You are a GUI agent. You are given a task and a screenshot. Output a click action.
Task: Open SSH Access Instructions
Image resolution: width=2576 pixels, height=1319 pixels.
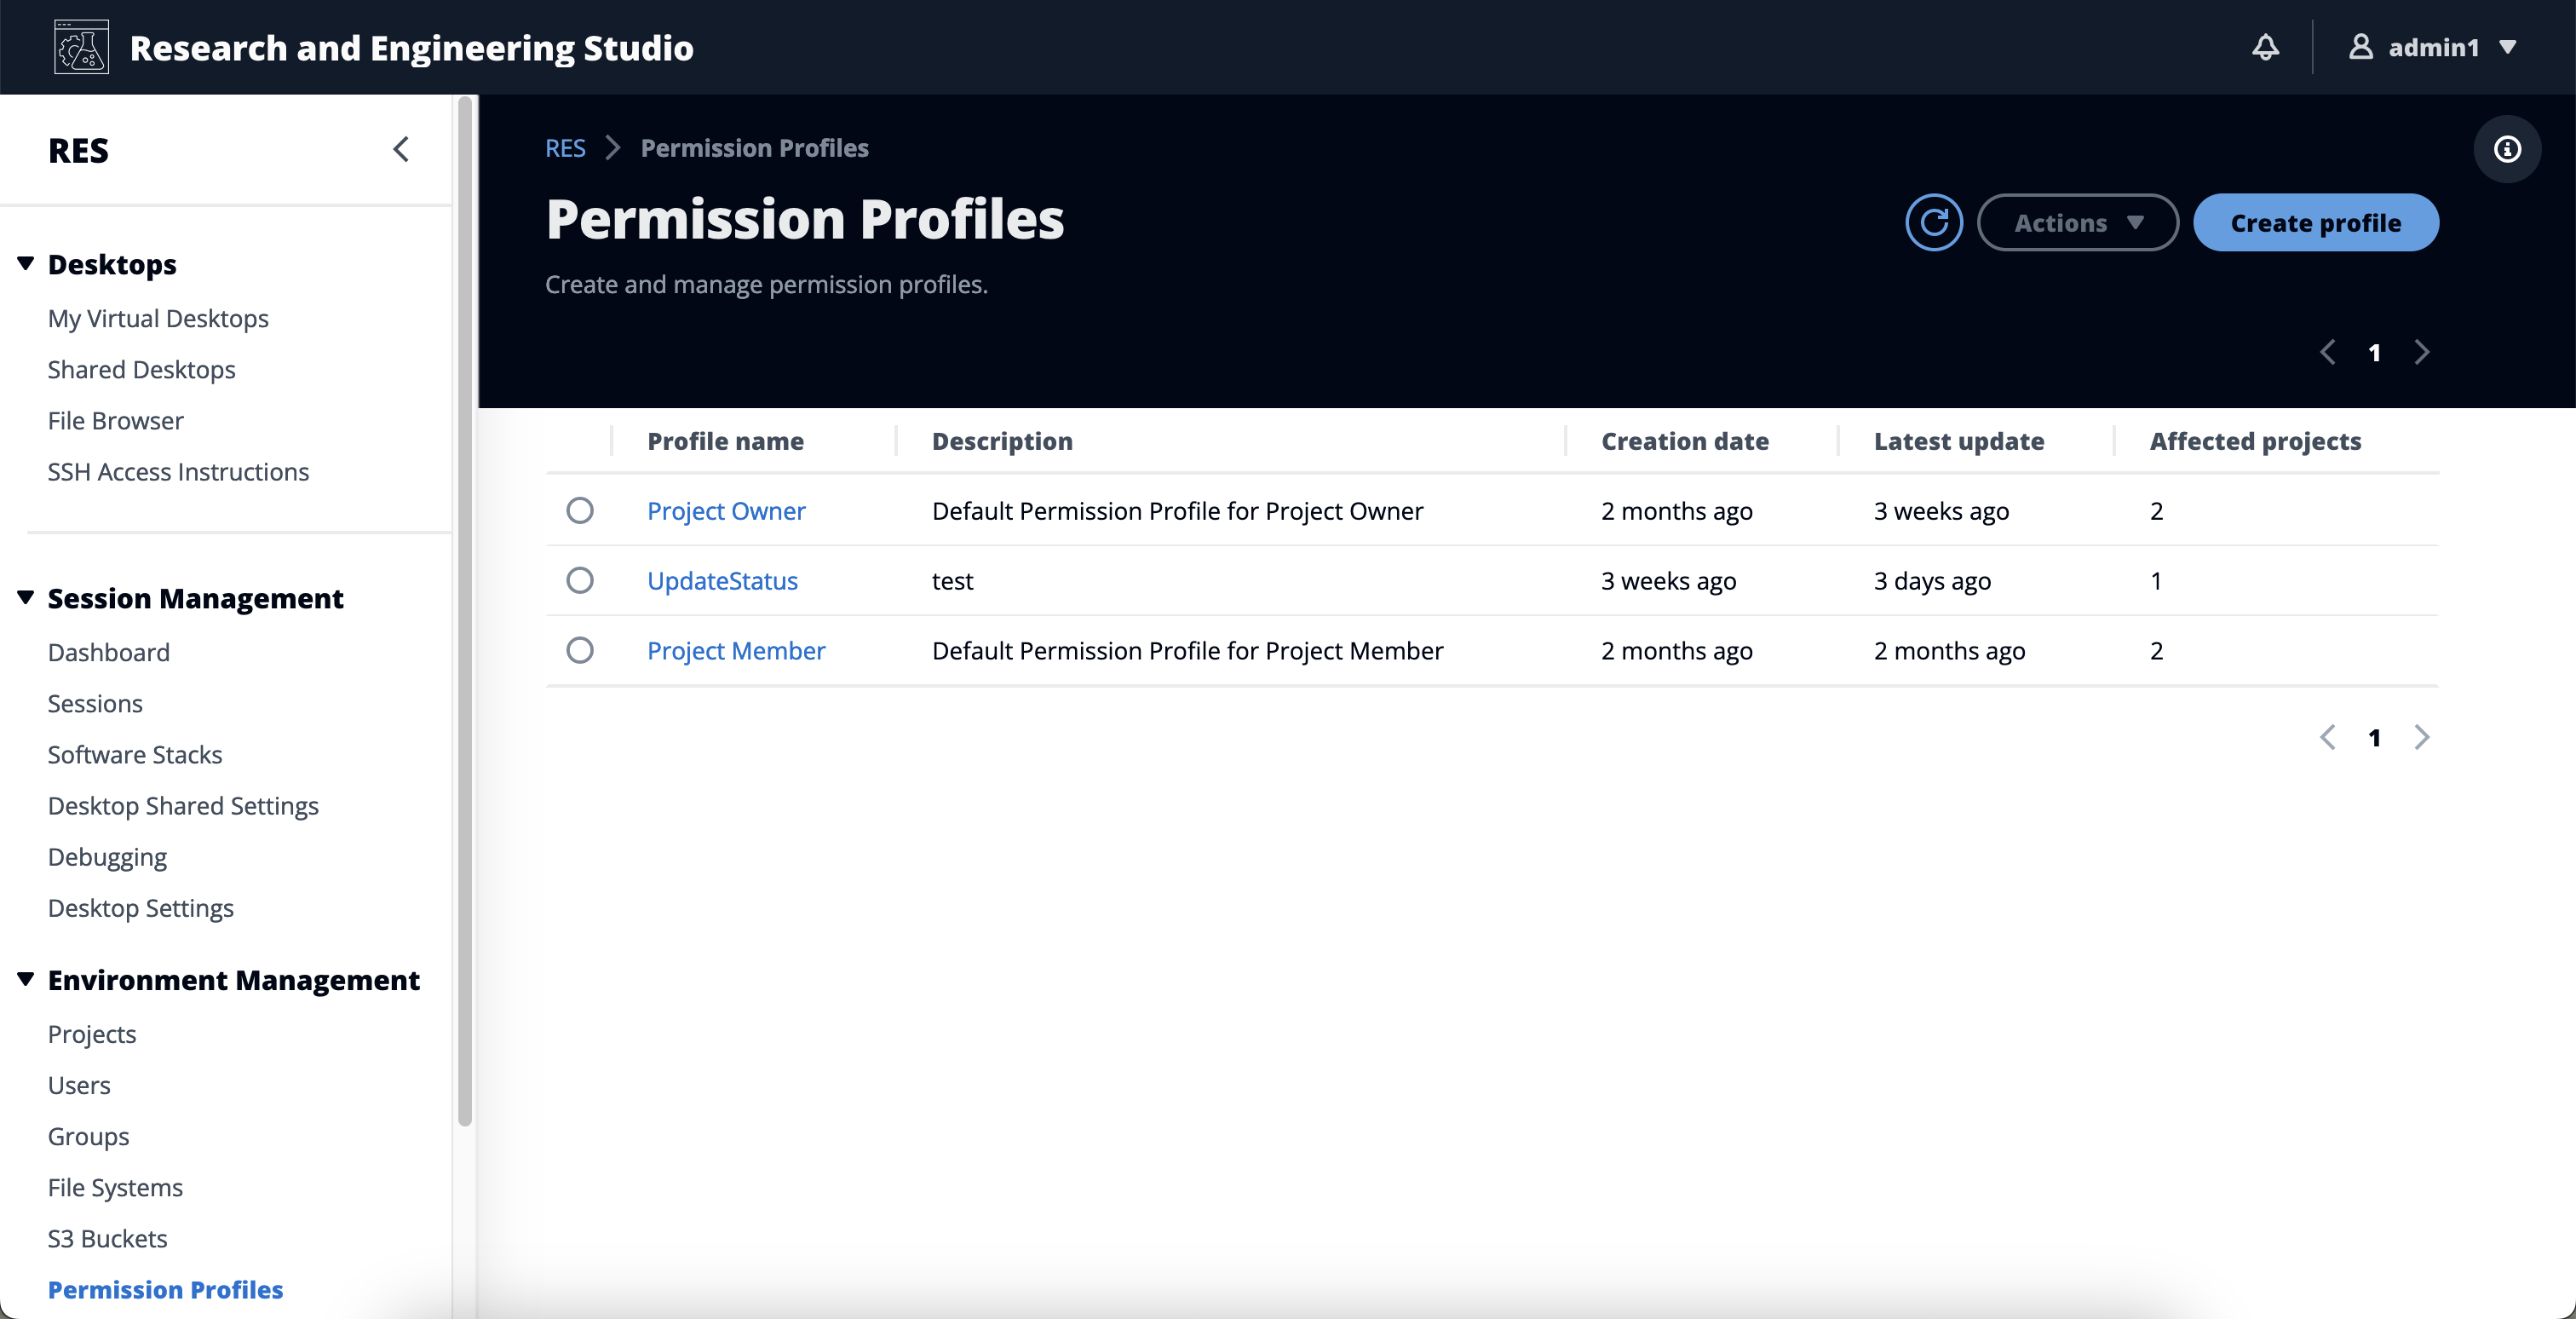[x=178, y=471]
